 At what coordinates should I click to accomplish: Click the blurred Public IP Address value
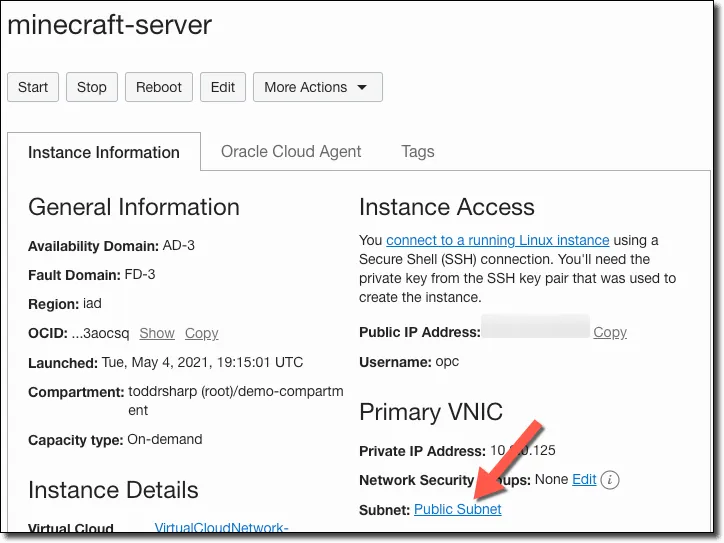(x=536, y=326)
